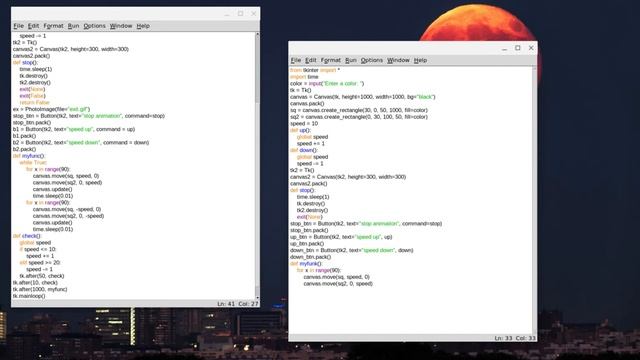Open Format menu in left window

tap(53, 26)
